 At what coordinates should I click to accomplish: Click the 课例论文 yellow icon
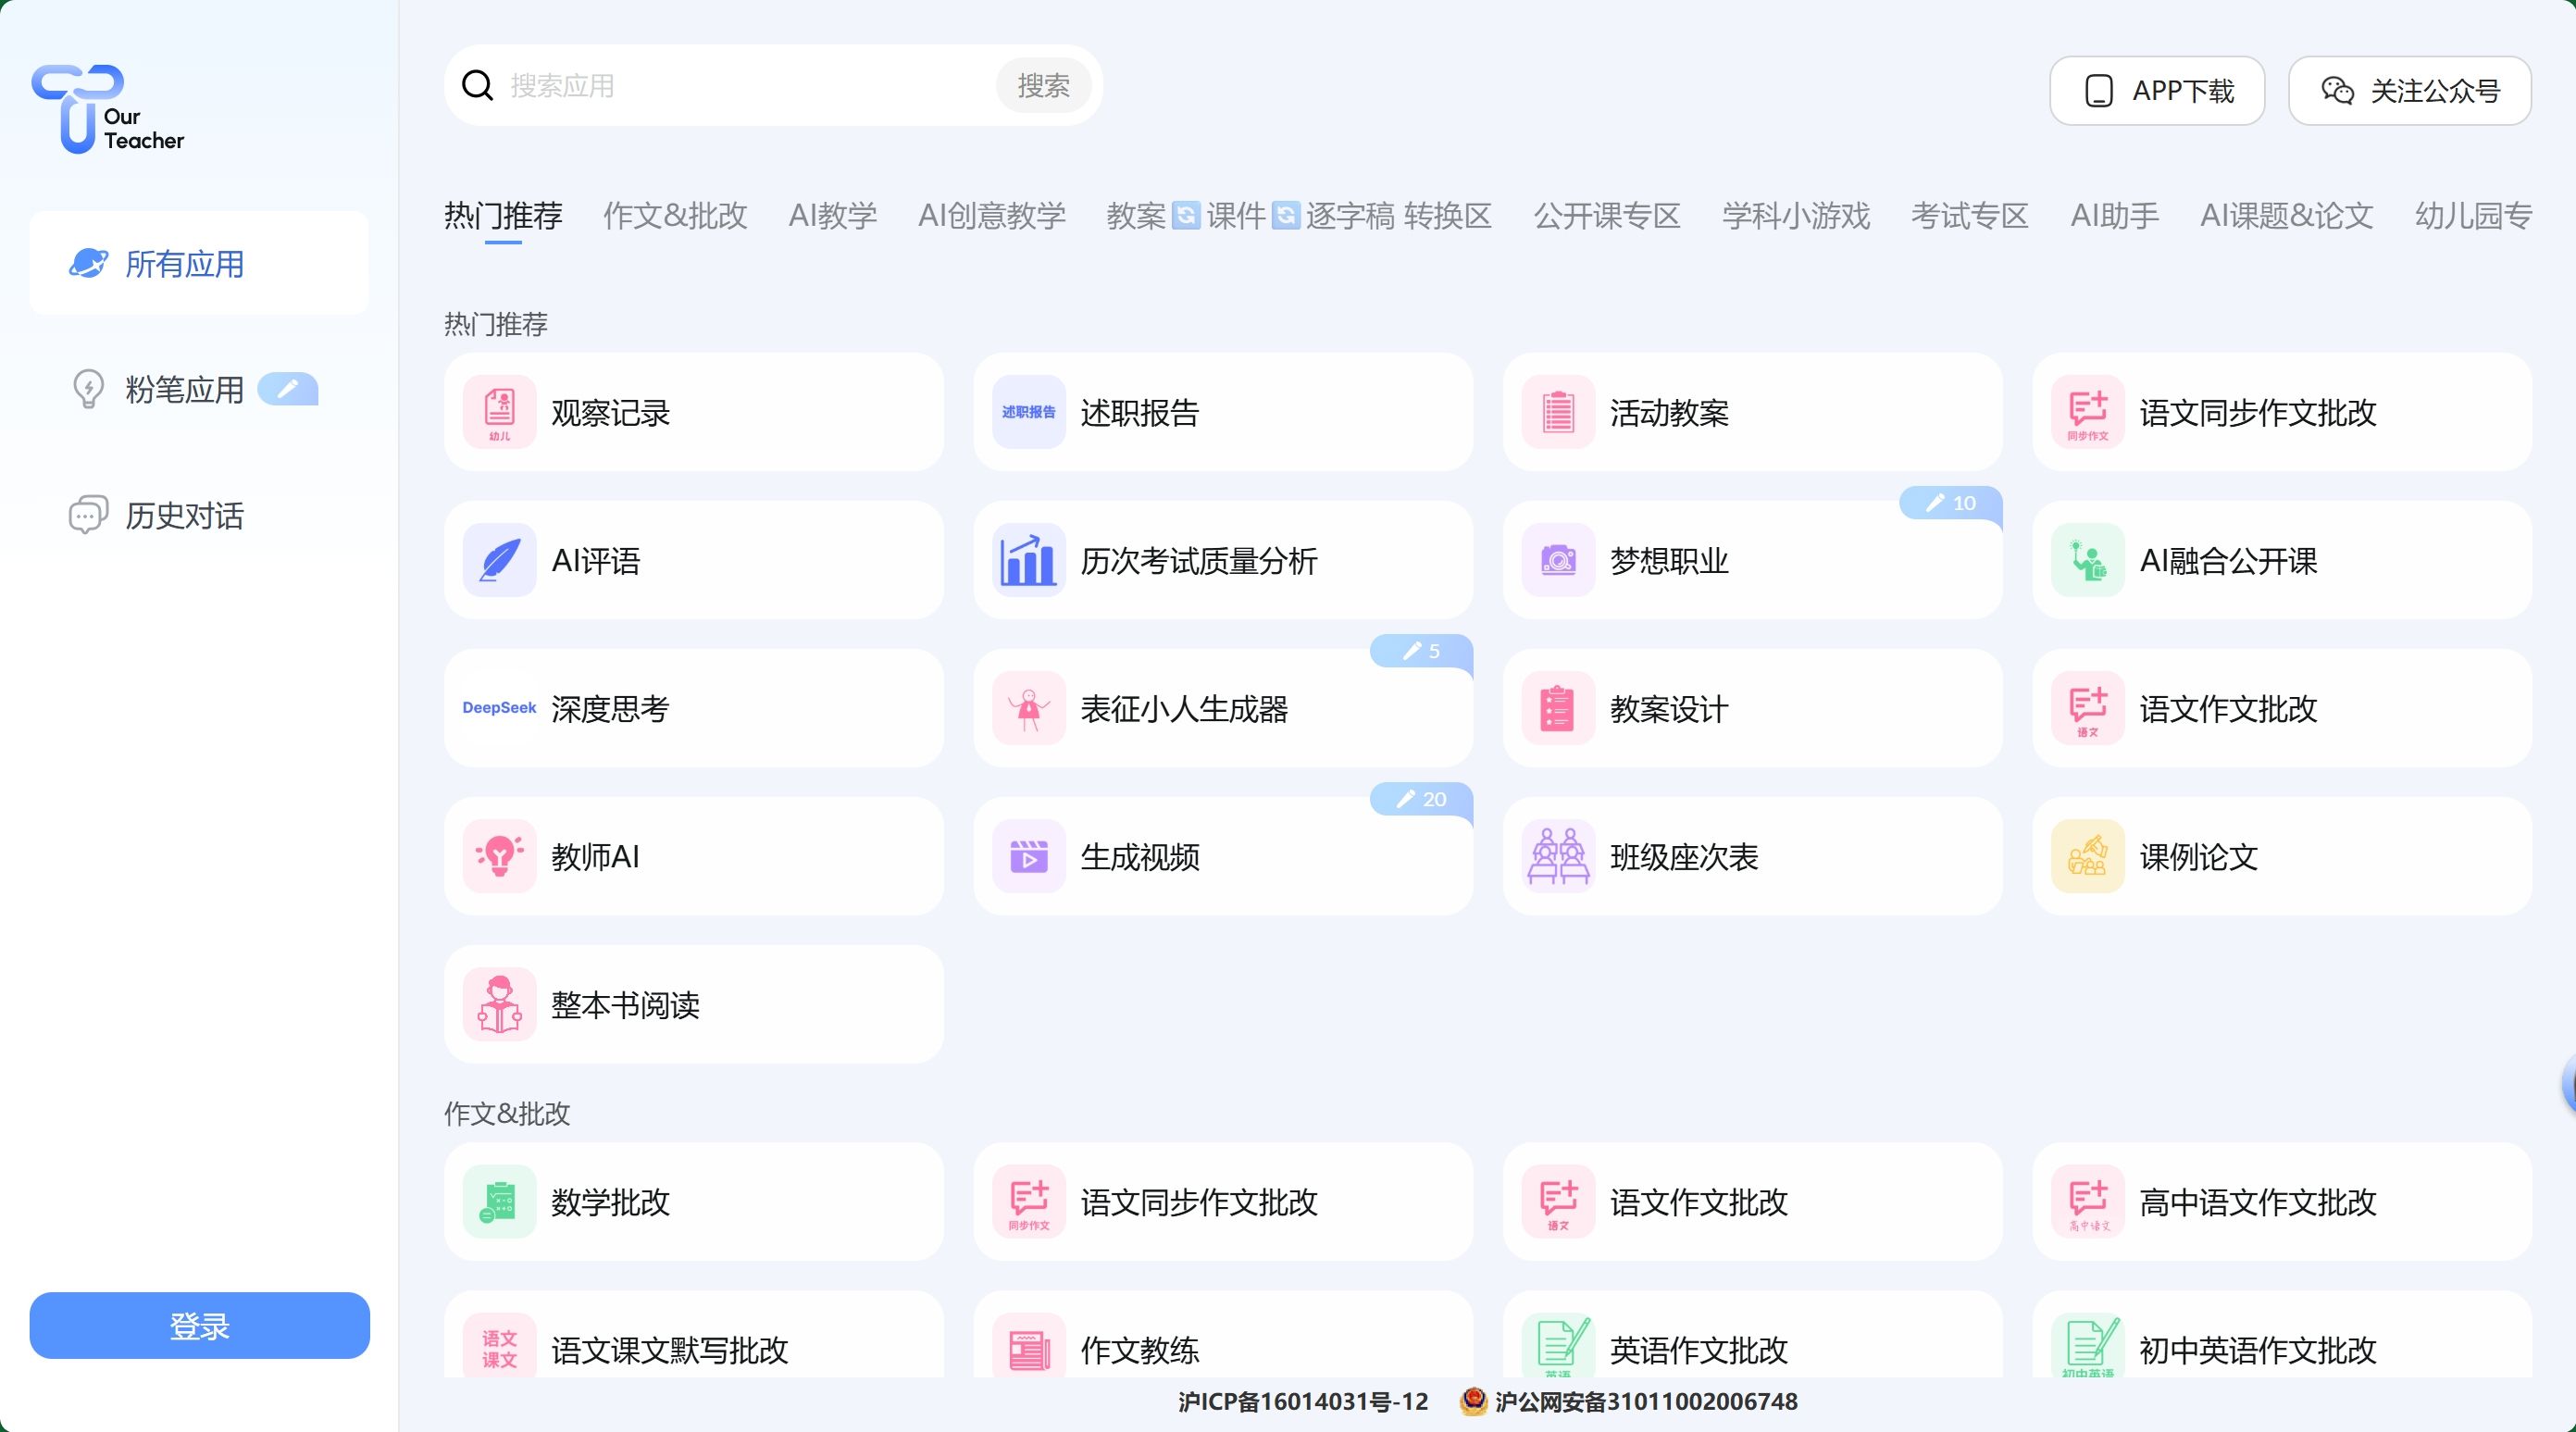[2087, 856]
